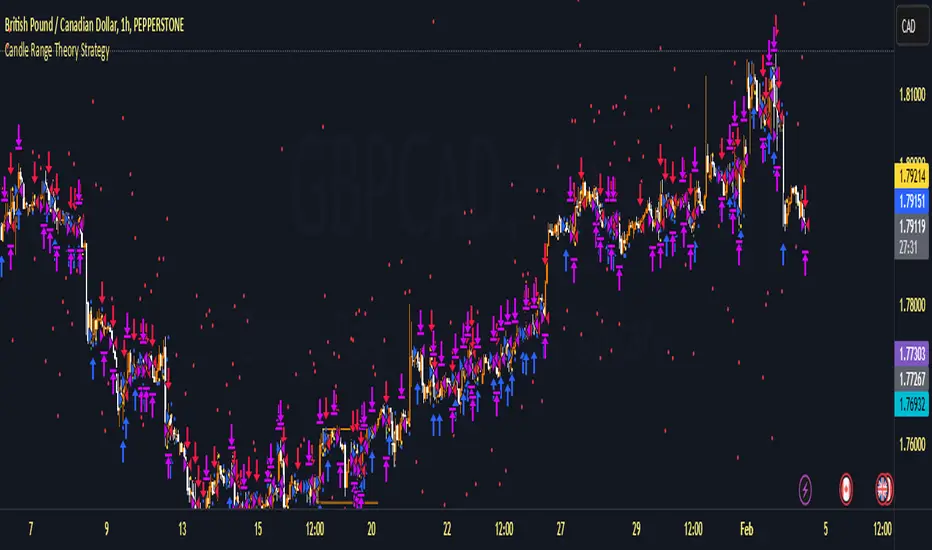932x550 pixels.
Task: Click the 7 date label on time axis
Action: (x=31, y=529)
